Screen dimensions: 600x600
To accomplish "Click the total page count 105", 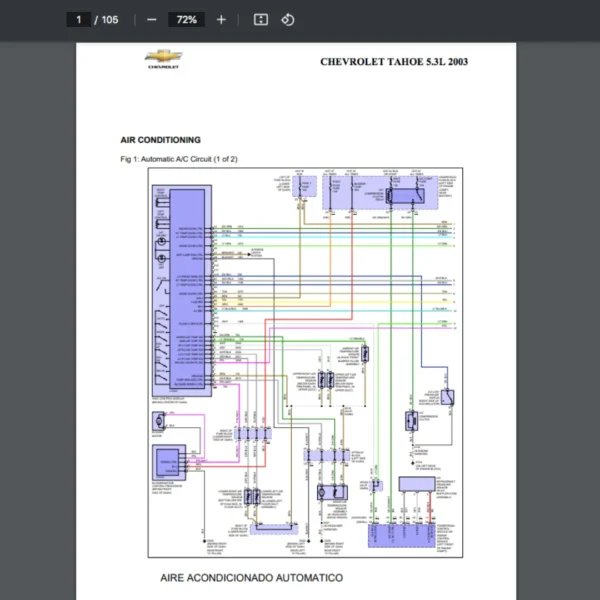I will [108, 19].
